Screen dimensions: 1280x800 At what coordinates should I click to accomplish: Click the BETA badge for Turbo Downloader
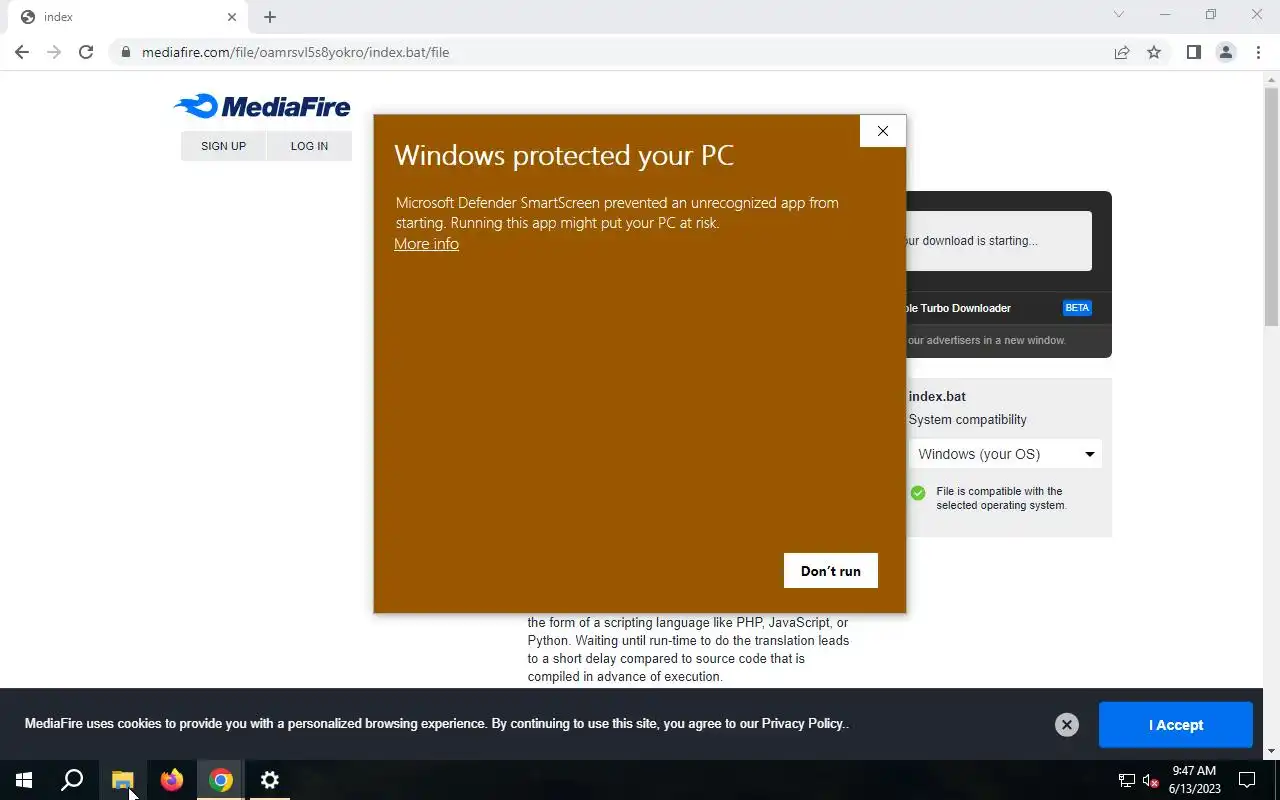[1077, 308]
